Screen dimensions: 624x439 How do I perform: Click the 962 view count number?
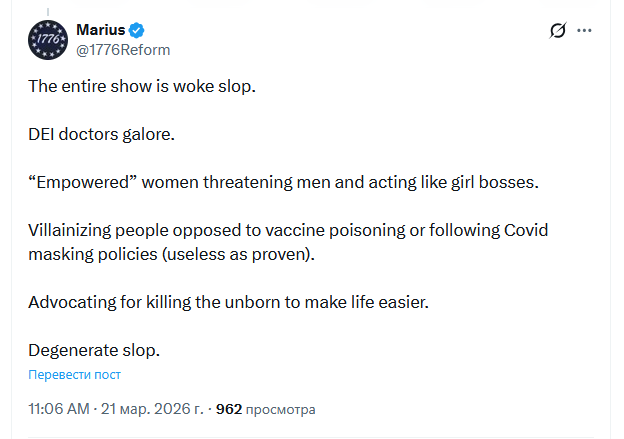[229, 409]
